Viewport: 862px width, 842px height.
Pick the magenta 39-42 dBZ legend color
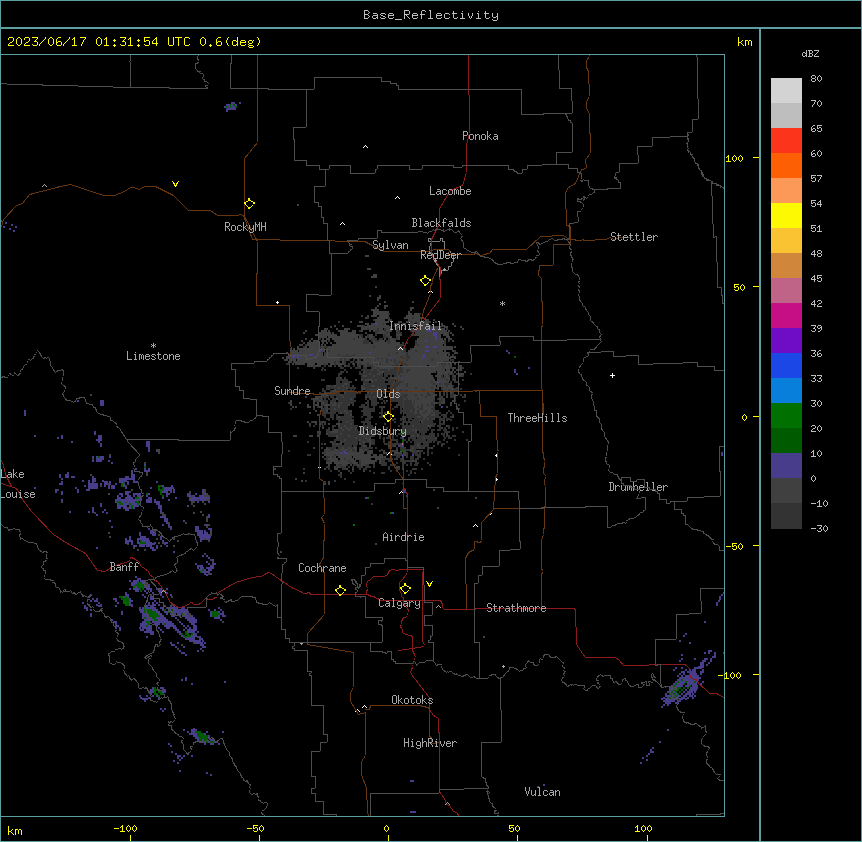click(786, 315)
